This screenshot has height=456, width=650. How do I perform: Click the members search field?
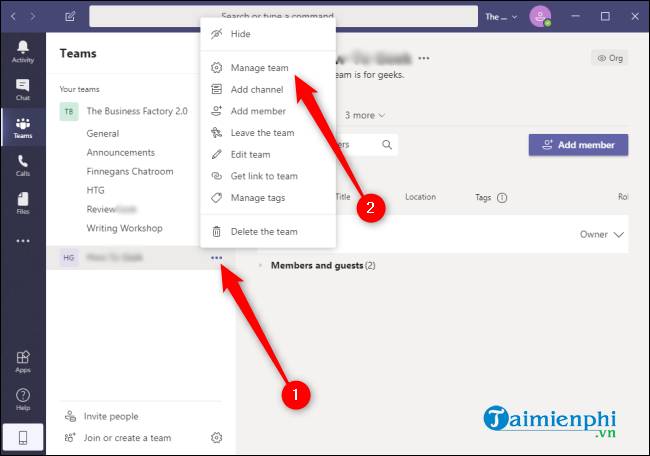click(x=366, y=145)
